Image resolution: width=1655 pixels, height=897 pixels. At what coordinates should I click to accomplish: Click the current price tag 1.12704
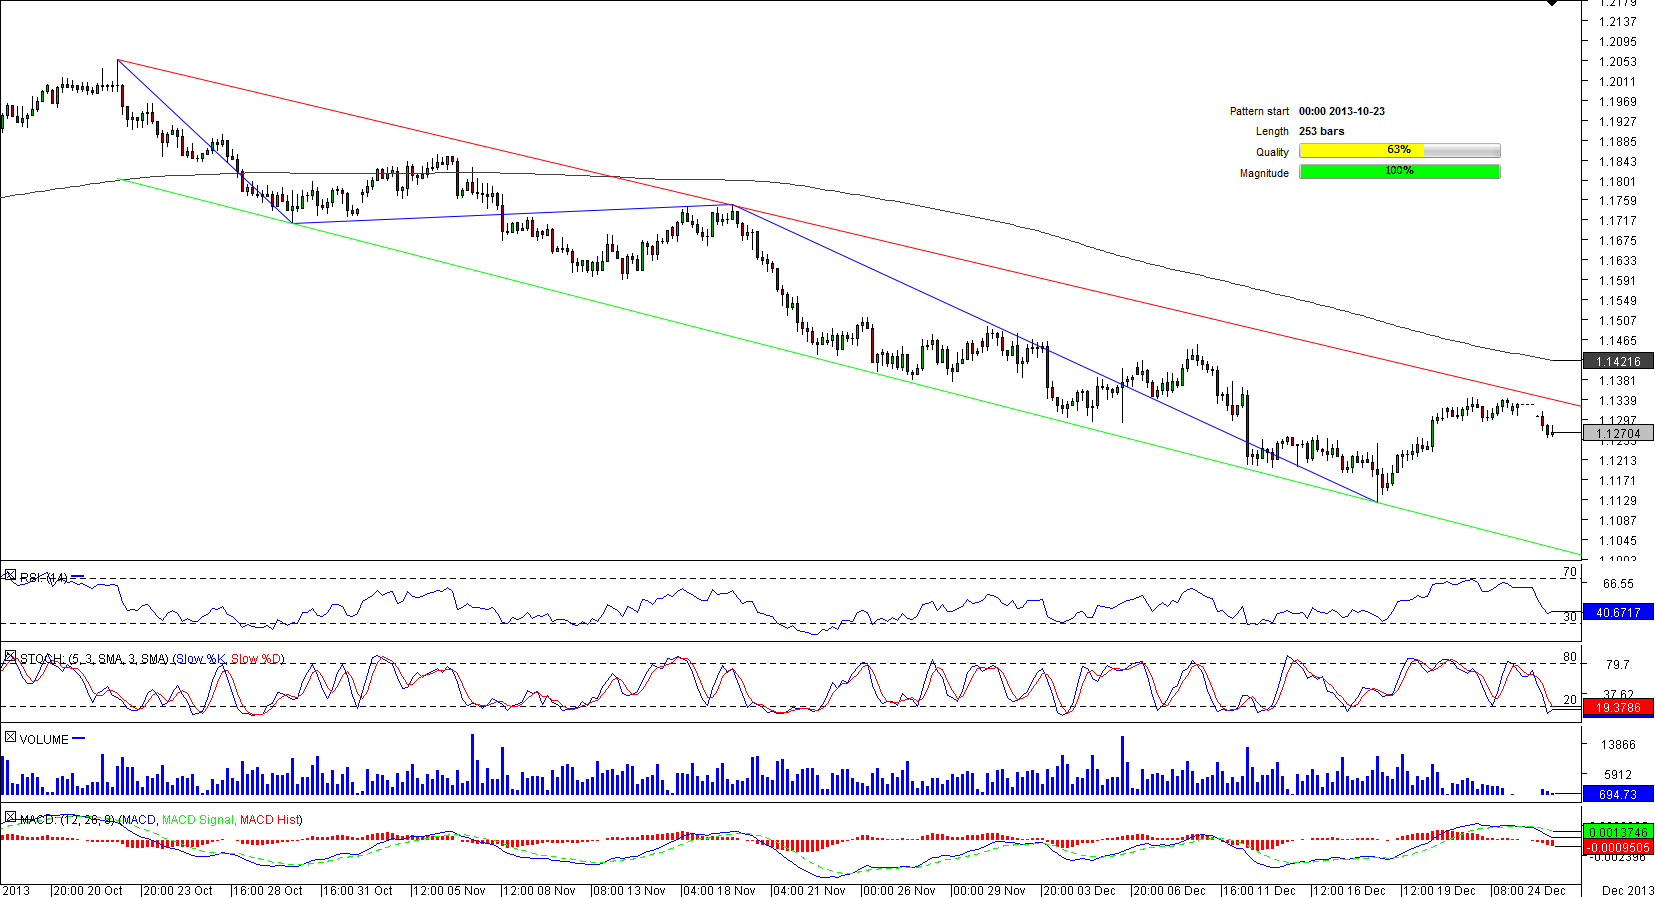pyautogui.click(x=1618, y=433)
